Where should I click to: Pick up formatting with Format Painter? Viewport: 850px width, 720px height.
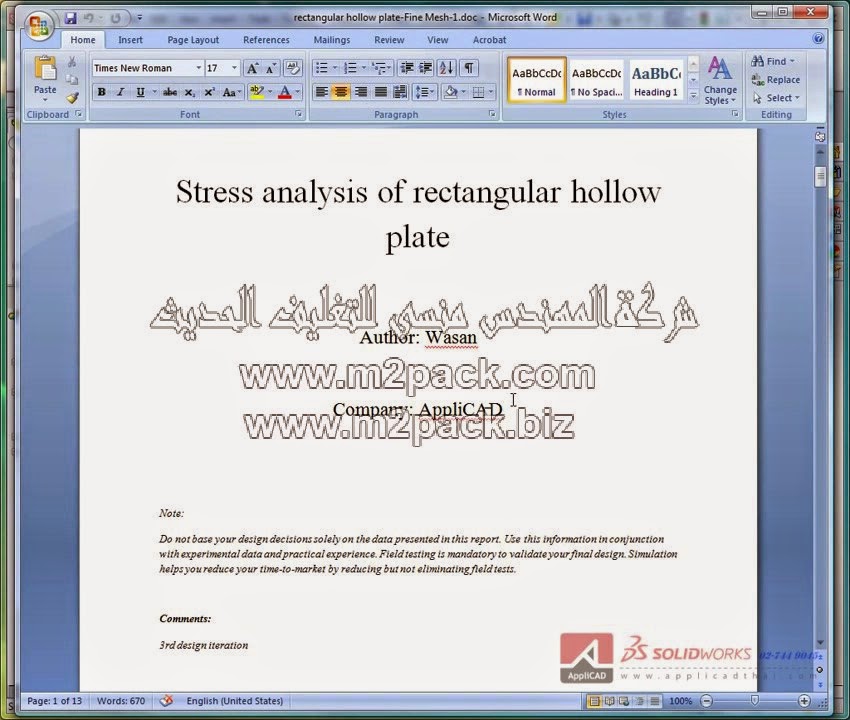click(72, 98)
